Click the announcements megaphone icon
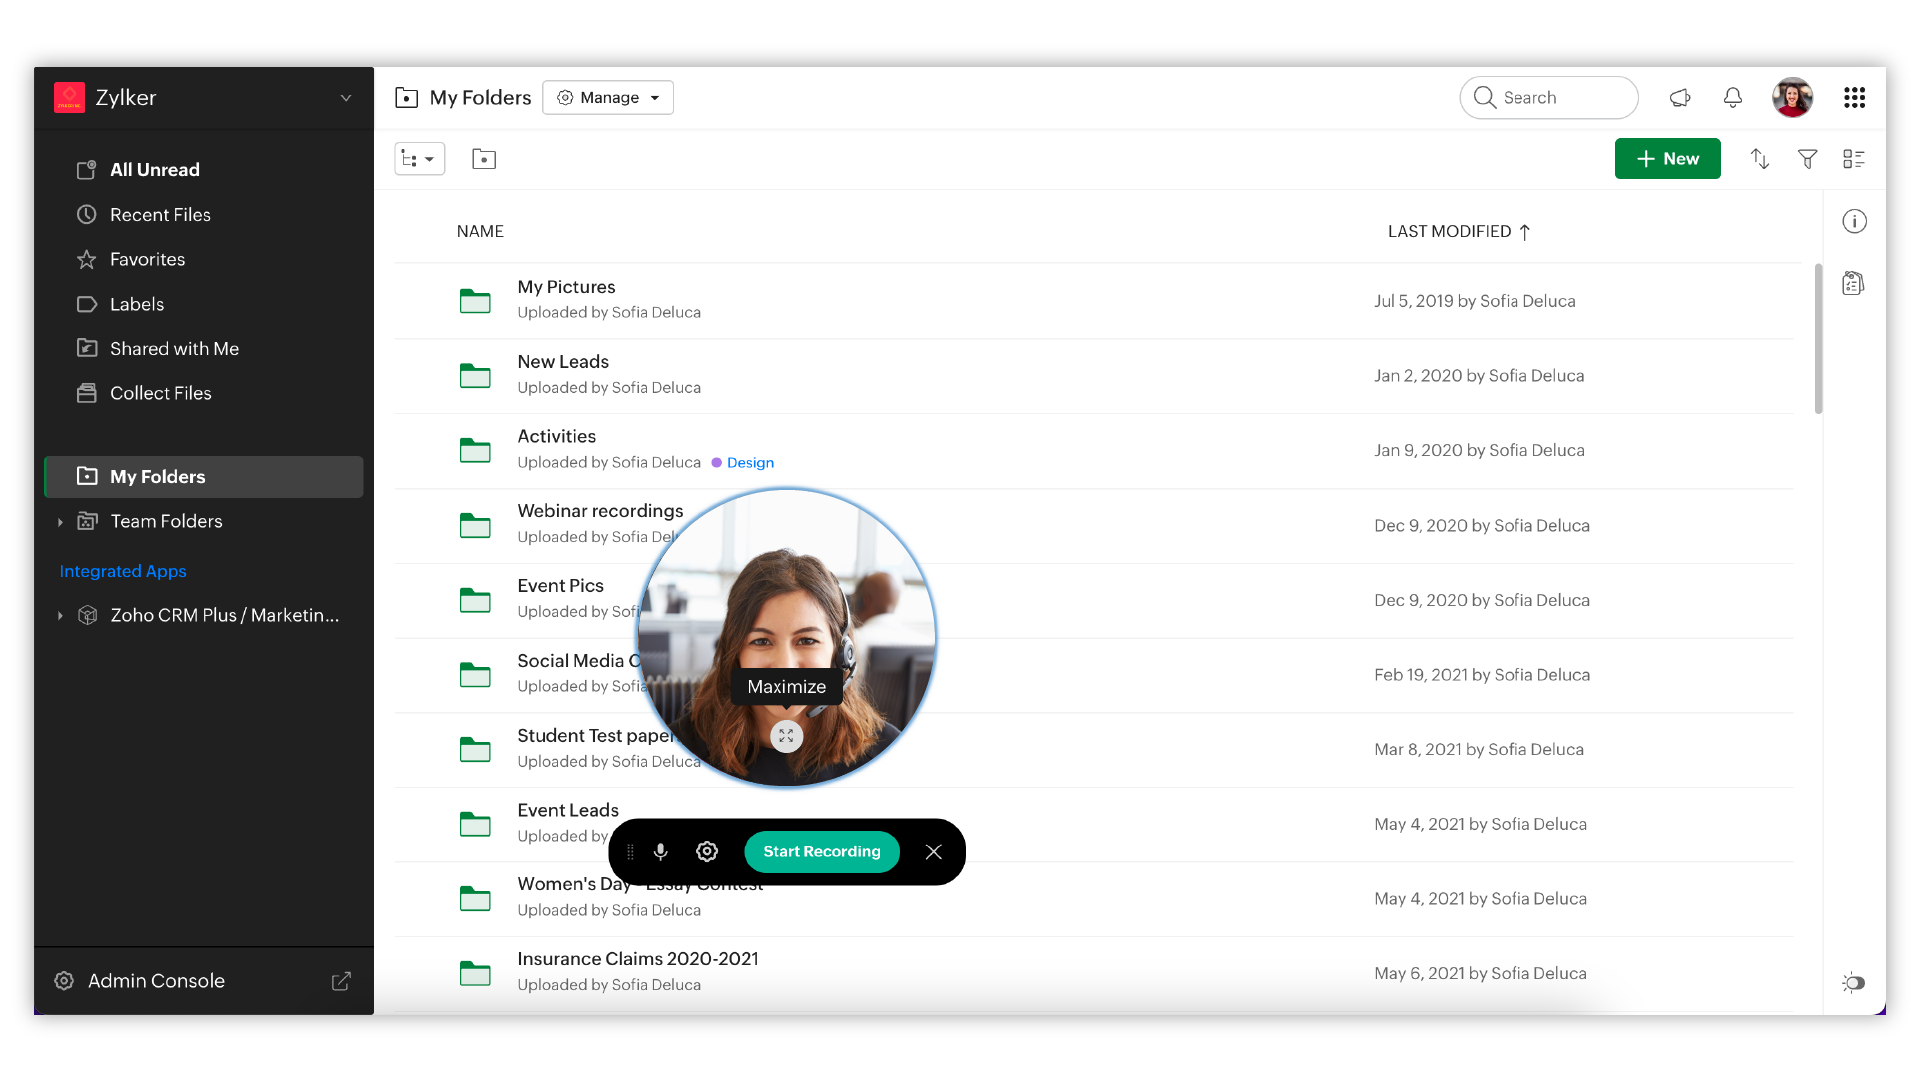 (1680, 98)
